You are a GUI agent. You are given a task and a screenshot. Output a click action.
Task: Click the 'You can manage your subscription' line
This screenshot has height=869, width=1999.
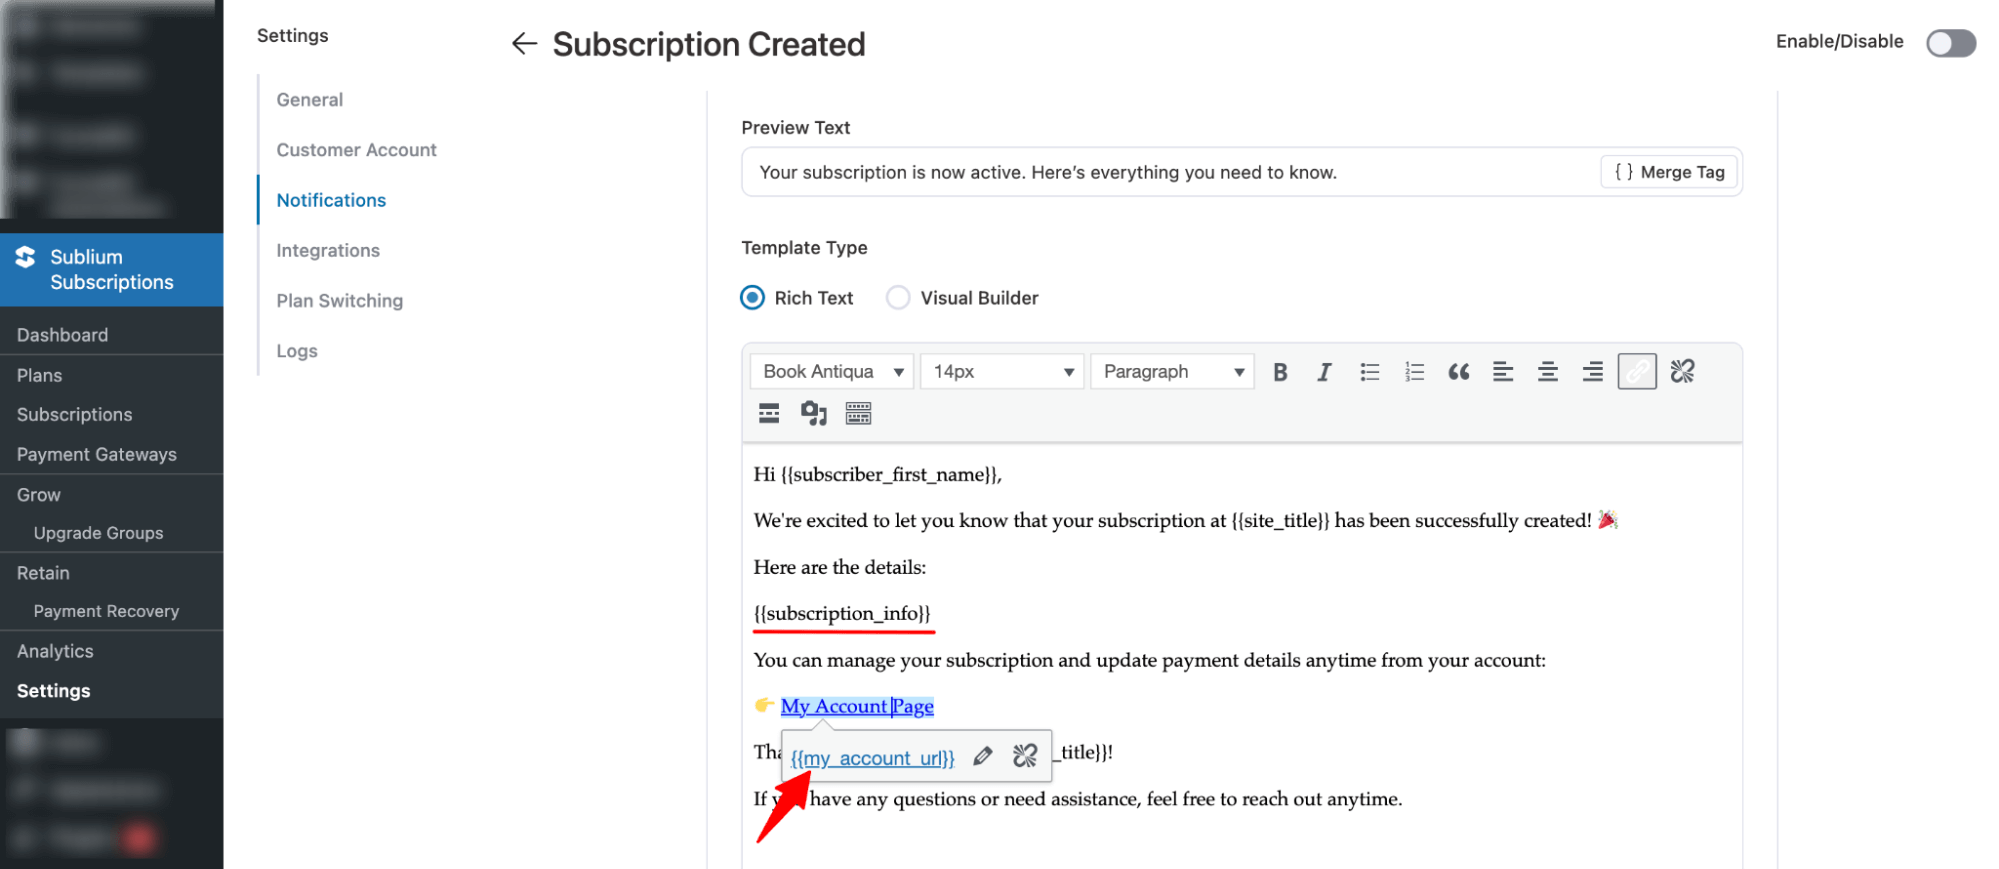pyautogui.click(x=1150, y=660)
